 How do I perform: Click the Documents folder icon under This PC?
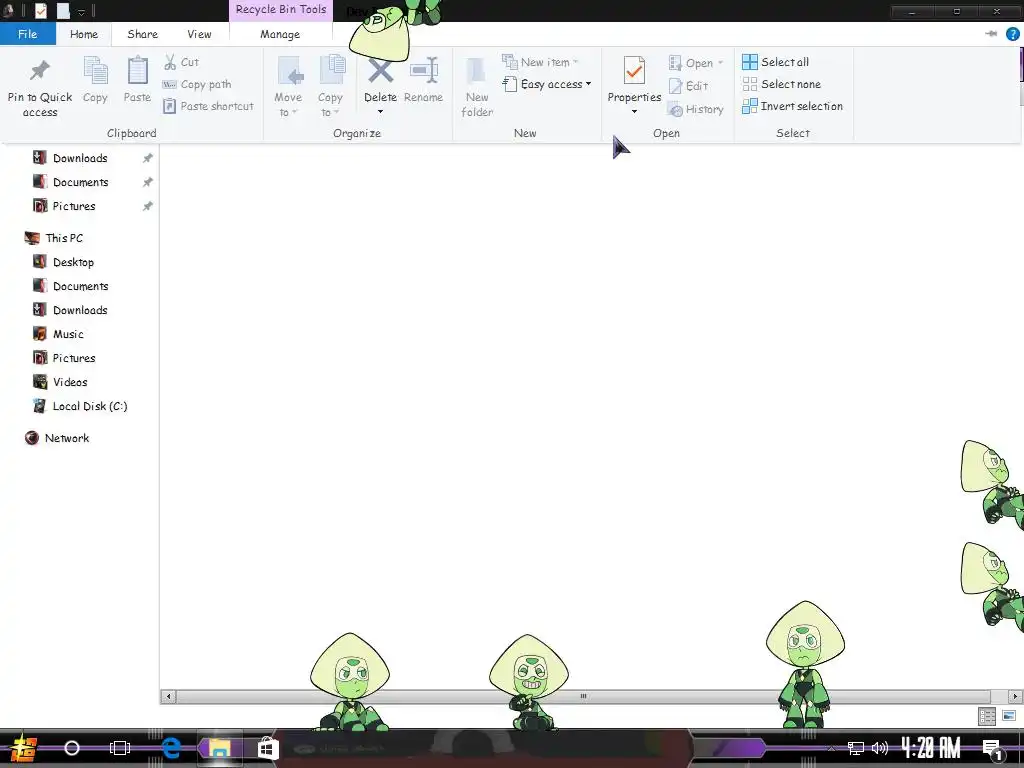tap(40, 286)
